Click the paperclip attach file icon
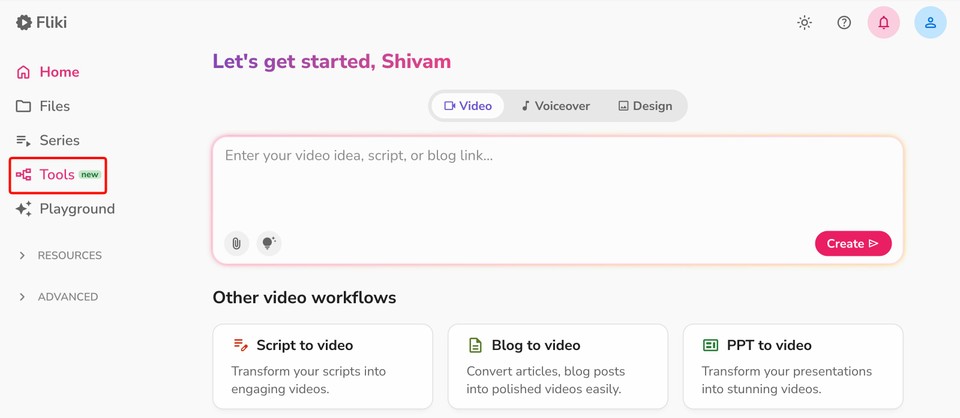Screen dimensions: 960x418 click(x=236, y=243)
